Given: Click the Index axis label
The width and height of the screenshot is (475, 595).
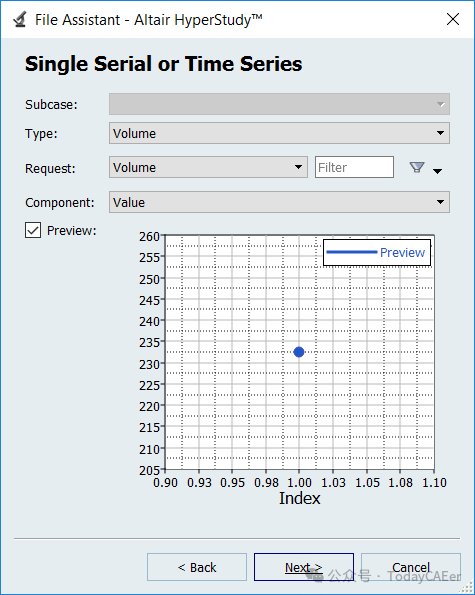Looking at the screenshot, I should (x=300, y=498).
